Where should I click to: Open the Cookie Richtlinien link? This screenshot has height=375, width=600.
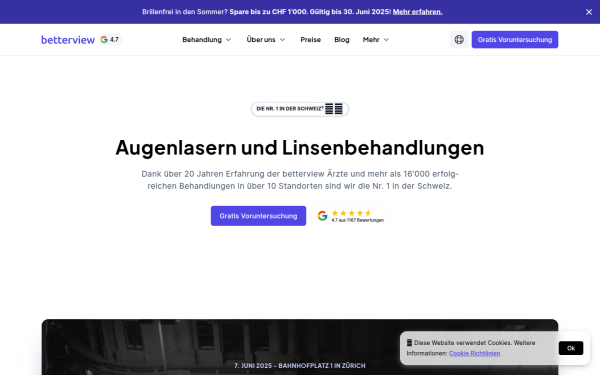point(474,353)
